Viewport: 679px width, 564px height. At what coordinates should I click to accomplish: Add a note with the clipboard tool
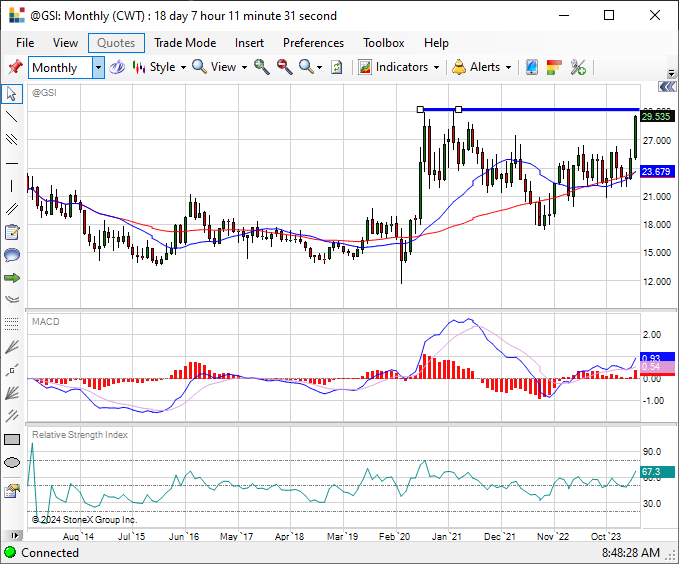pos(12,233)
